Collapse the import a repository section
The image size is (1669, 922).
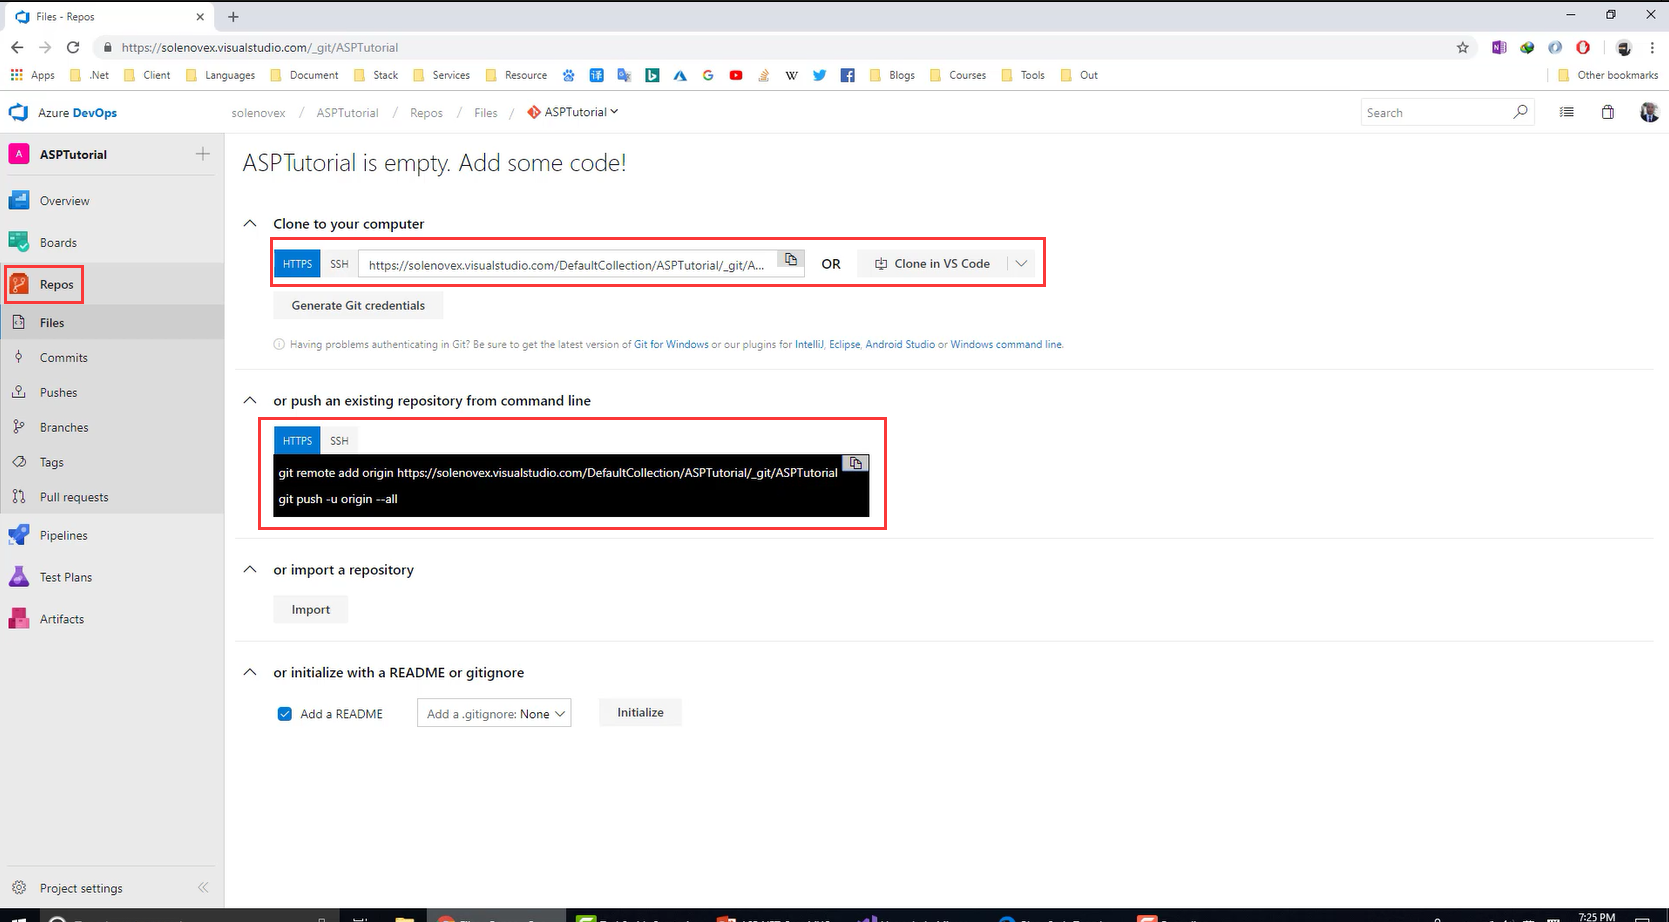[250, 569]
